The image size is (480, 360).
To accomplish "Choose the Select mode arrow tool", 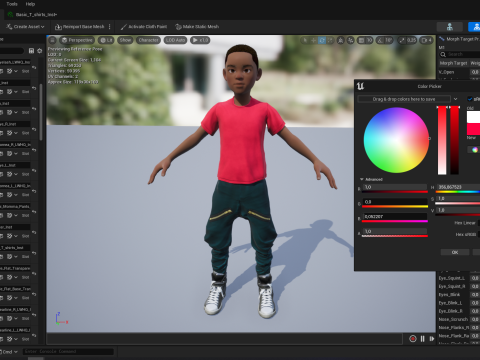I will [x=305, y=40].
